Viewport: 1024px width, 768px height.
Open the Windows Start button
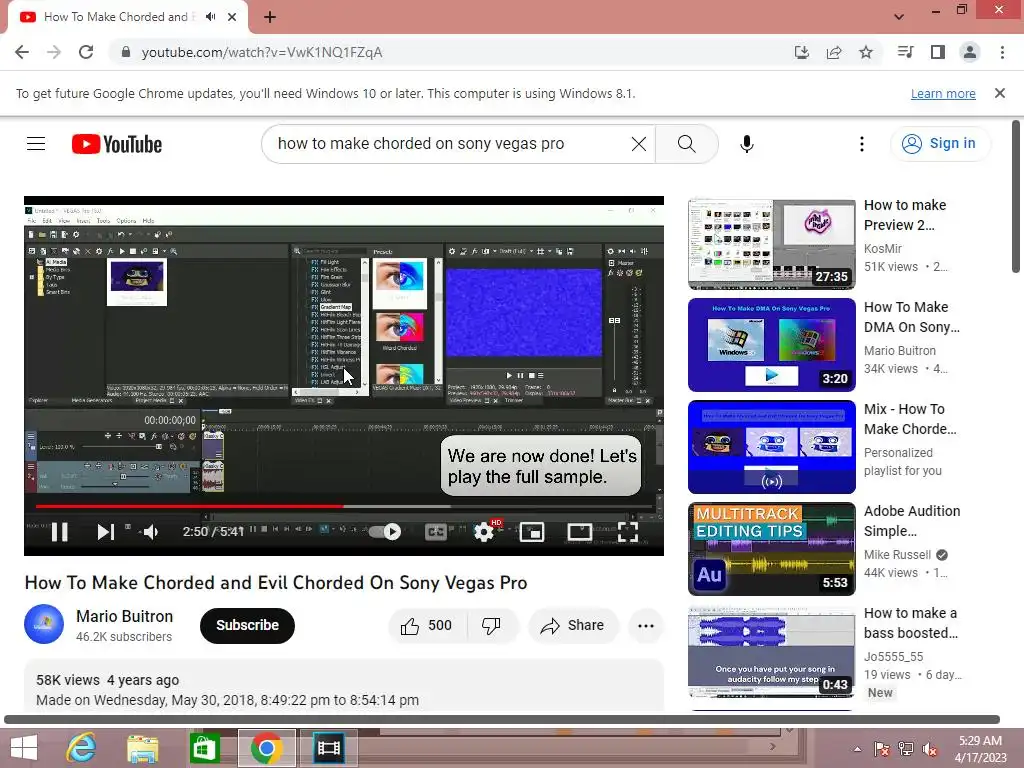pos(24,748)
